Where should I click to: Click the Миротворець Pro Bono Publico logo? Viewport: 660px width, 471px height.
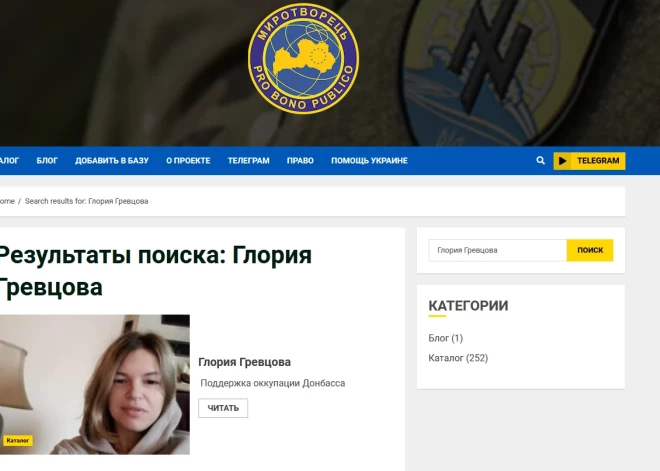coord(303,59)
